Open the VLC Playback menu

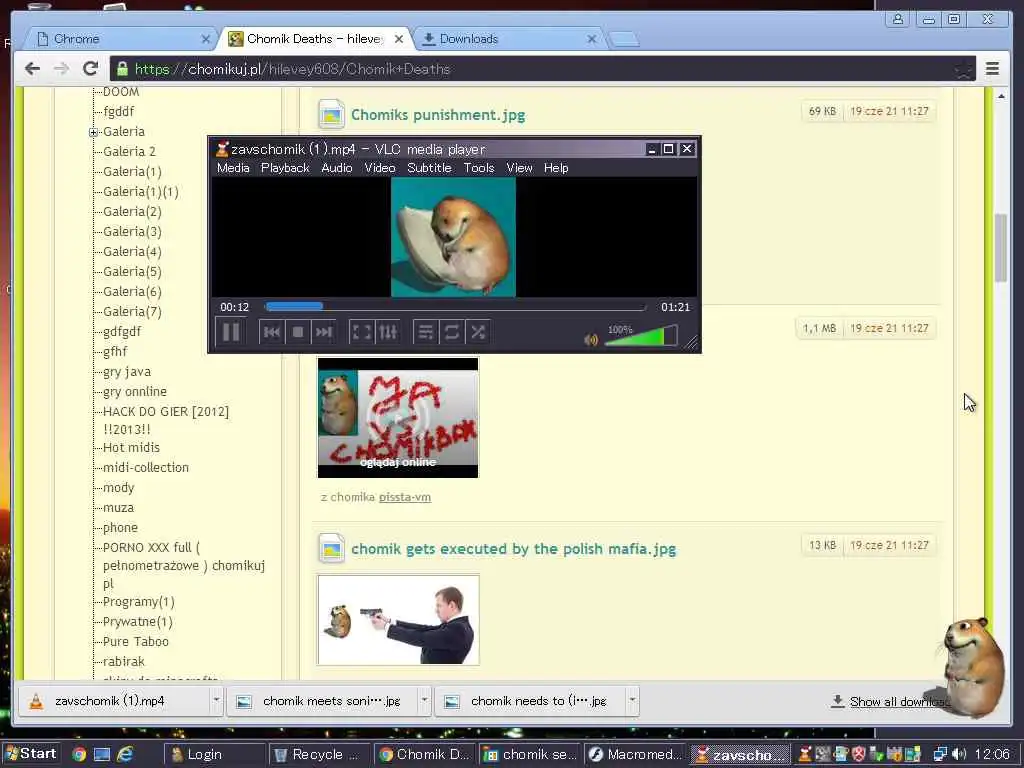tap(285, 168)
